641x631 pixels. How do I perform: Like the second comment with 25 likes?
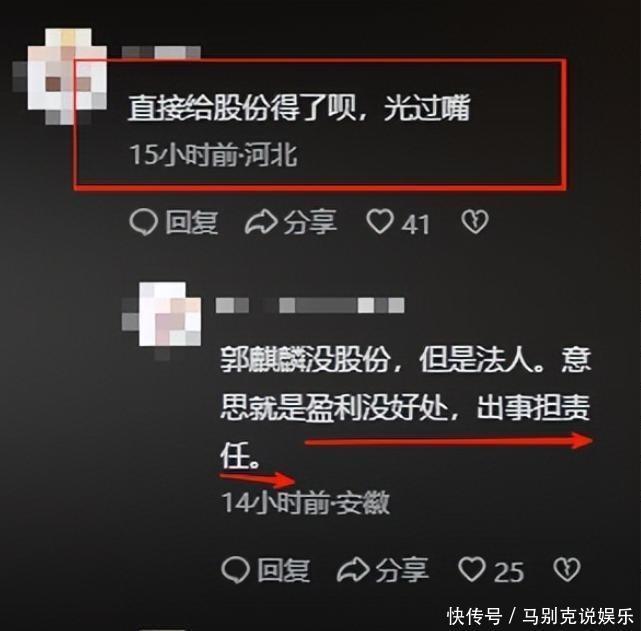[472, 569]
